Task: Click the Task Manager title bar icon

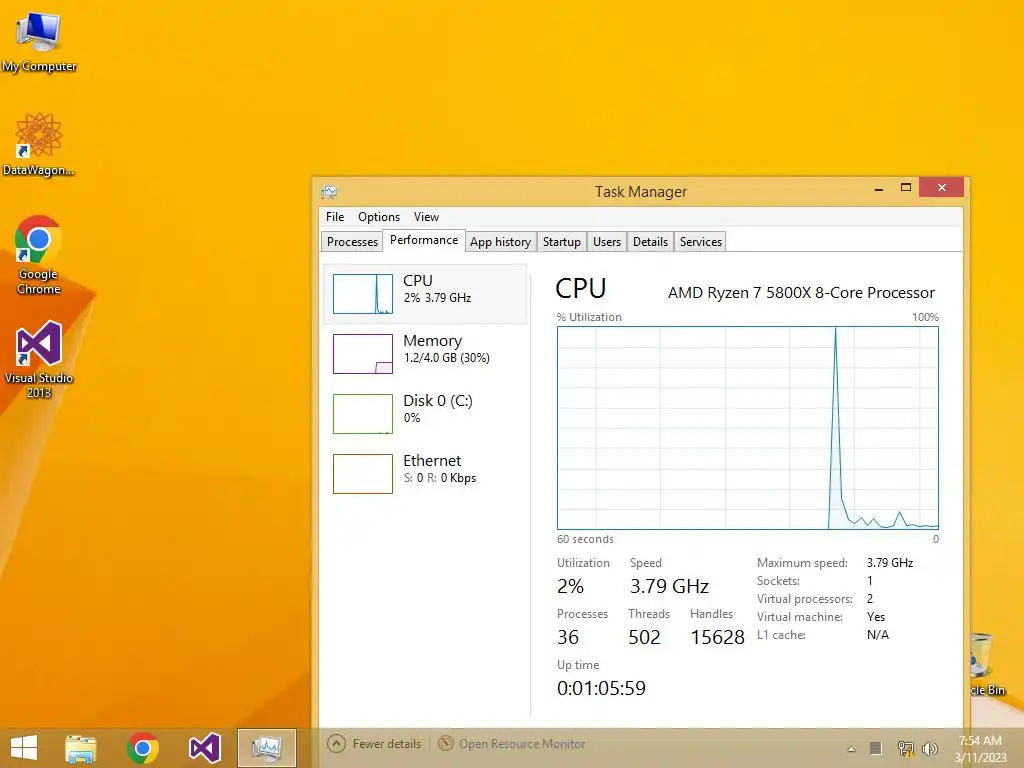Action: click(x=329, y=192)
